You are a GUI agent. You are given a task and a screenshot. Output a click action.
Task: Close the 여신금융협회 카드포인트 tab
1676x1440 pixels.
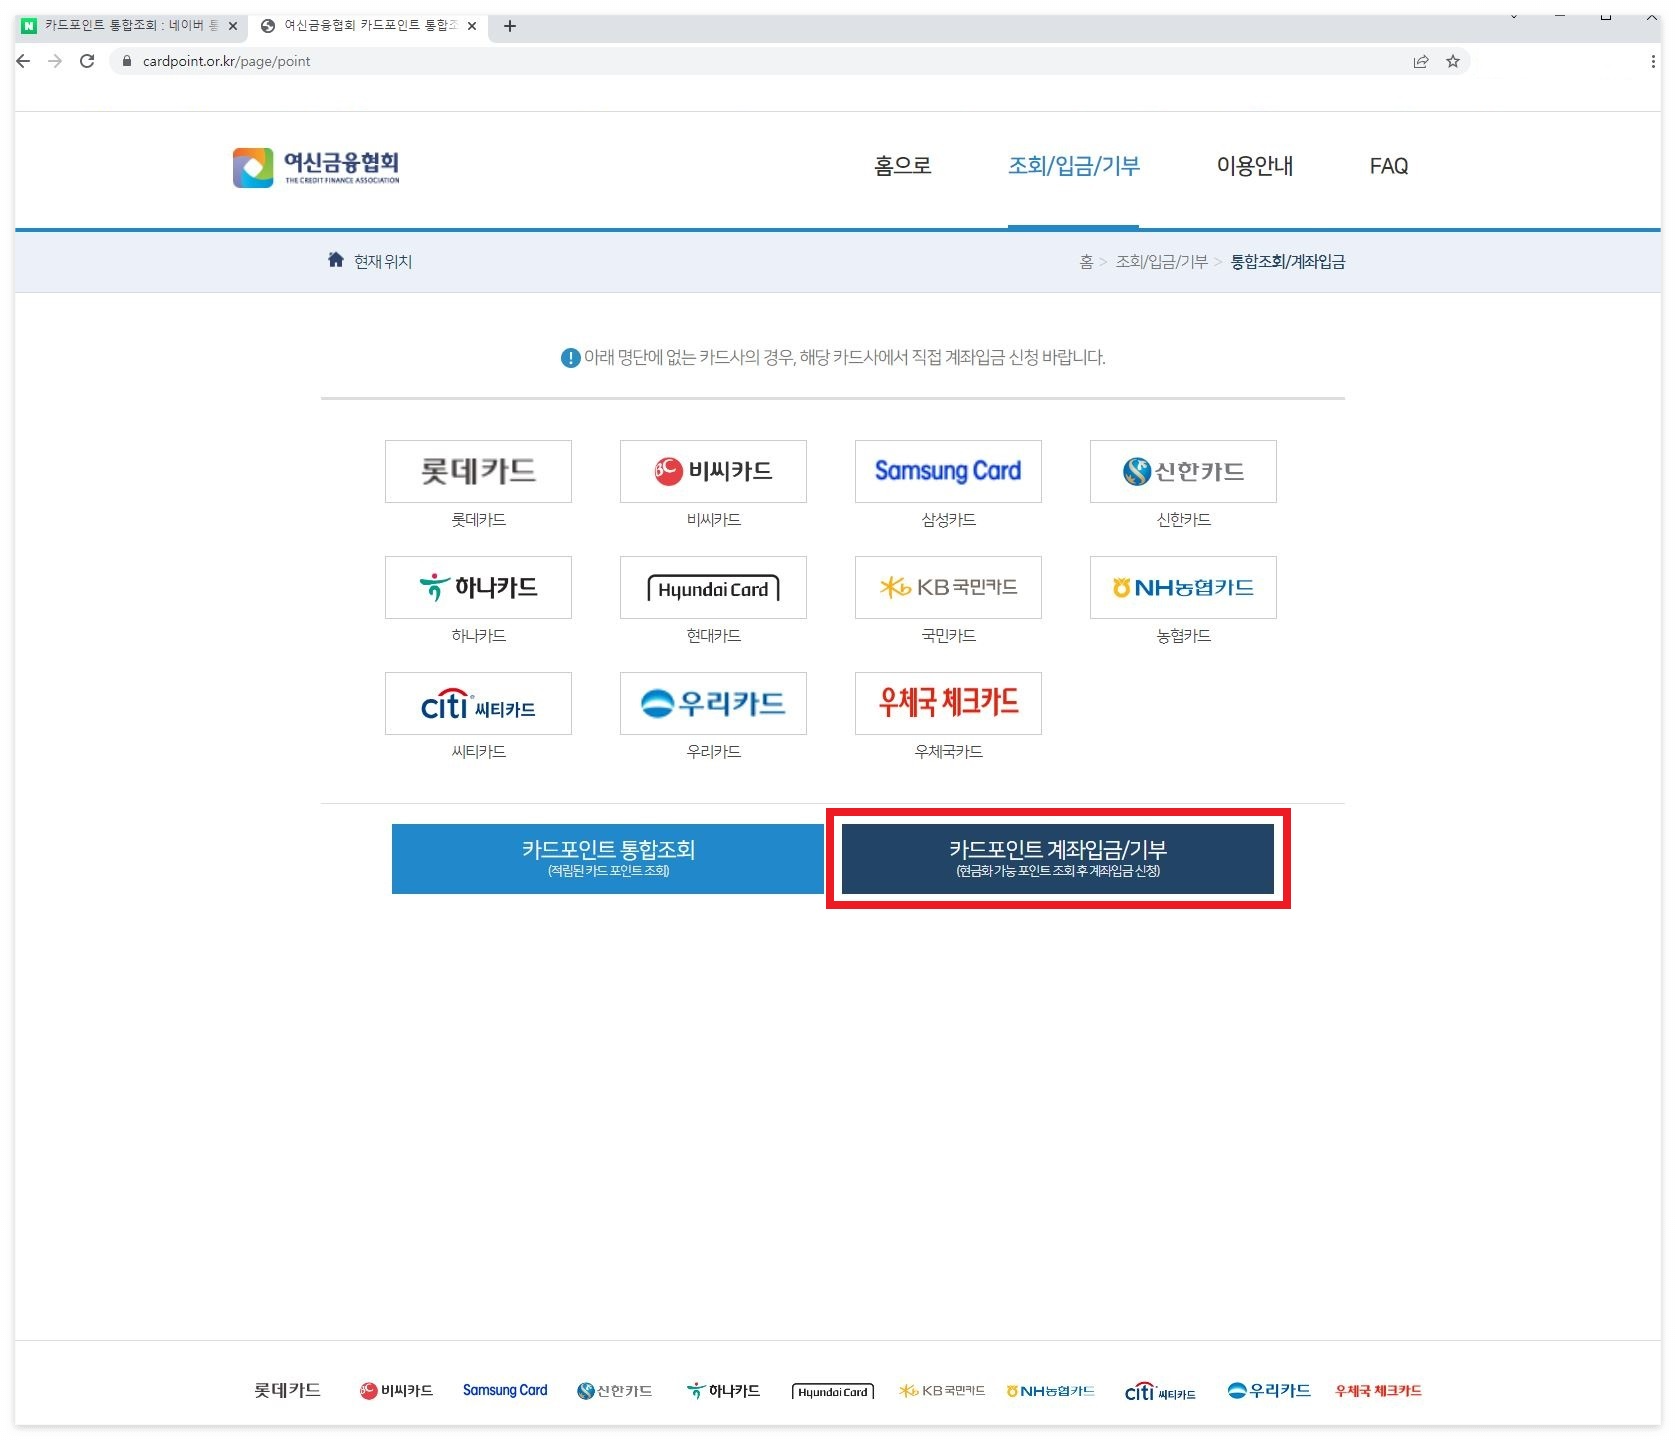tap(472, 26)
